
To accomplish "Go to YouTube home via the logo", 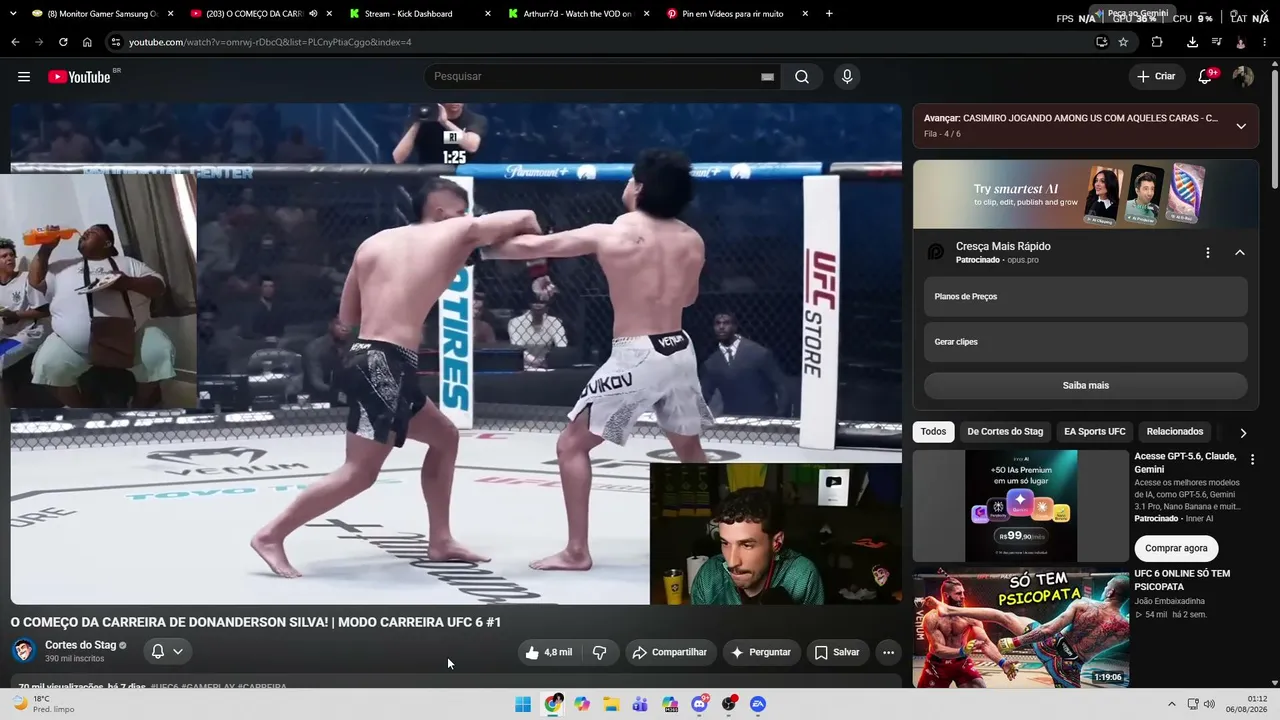I will (79, 77).
